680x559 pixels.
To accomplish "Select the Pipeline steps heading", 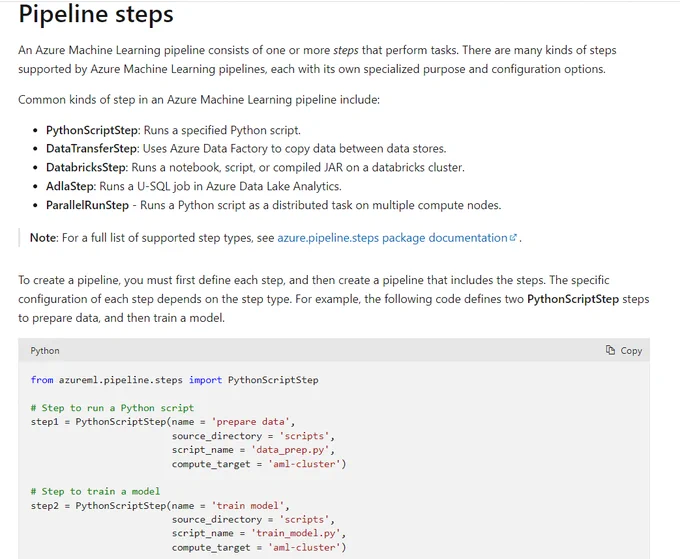I will pos(96,14).
